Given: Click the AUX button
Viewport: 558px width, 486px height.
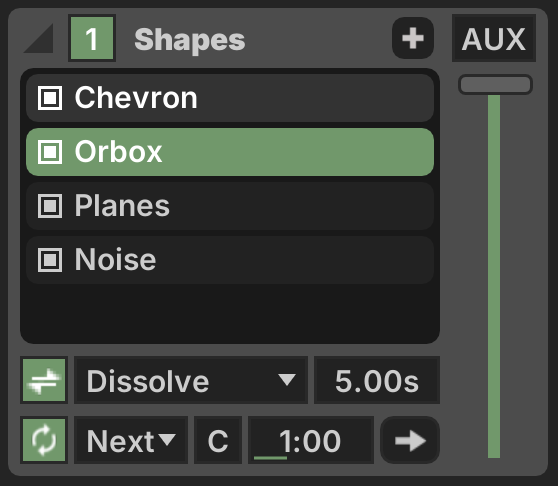Looking at the screenshot, I should click(x=494, y=38).
